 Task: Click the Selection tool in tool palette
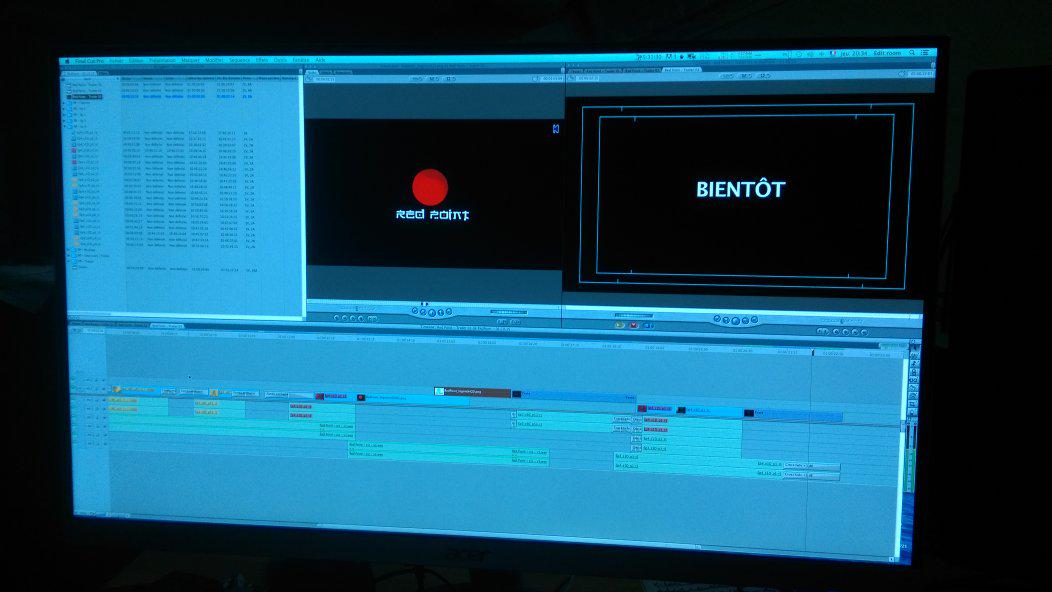click(914, 346)
